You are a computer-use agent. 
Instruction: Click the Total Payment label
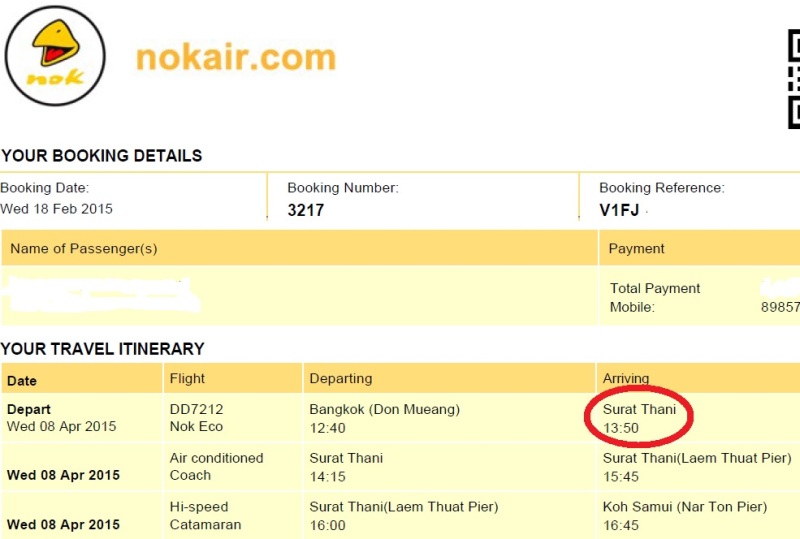pyautogui.click(x=655, y=288)
